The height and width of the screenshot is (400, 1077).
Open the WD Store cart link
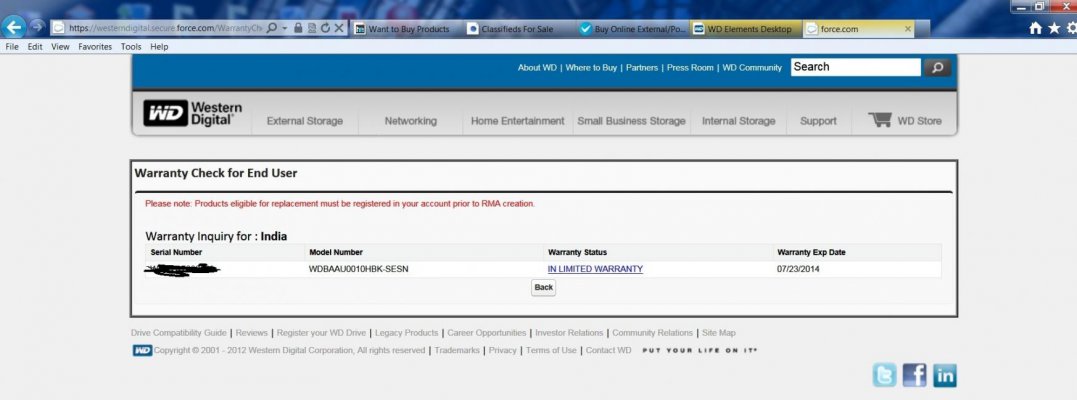point(905,120)
